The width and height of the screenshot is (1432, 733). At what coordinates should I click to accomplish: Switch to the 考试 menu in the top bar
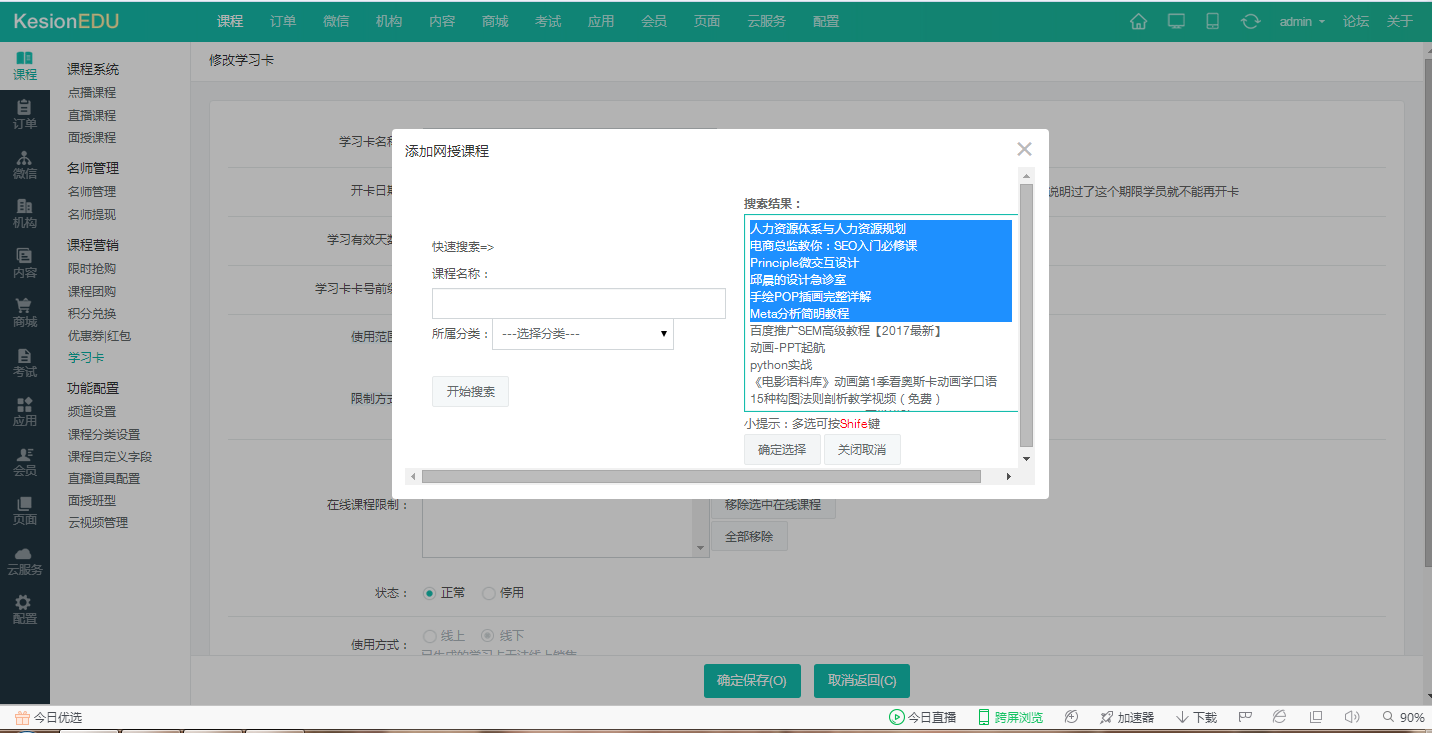coord(548,20)
